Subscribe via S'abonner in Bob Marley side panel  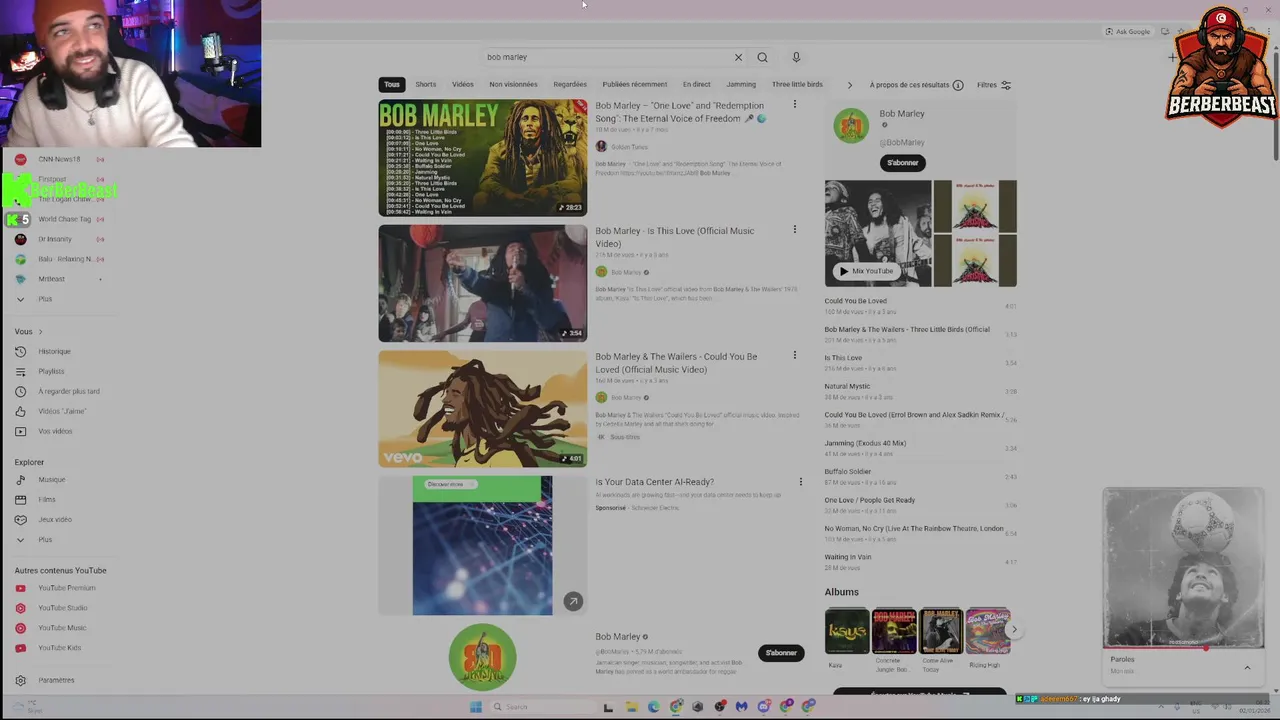click(x=903, y=163)
